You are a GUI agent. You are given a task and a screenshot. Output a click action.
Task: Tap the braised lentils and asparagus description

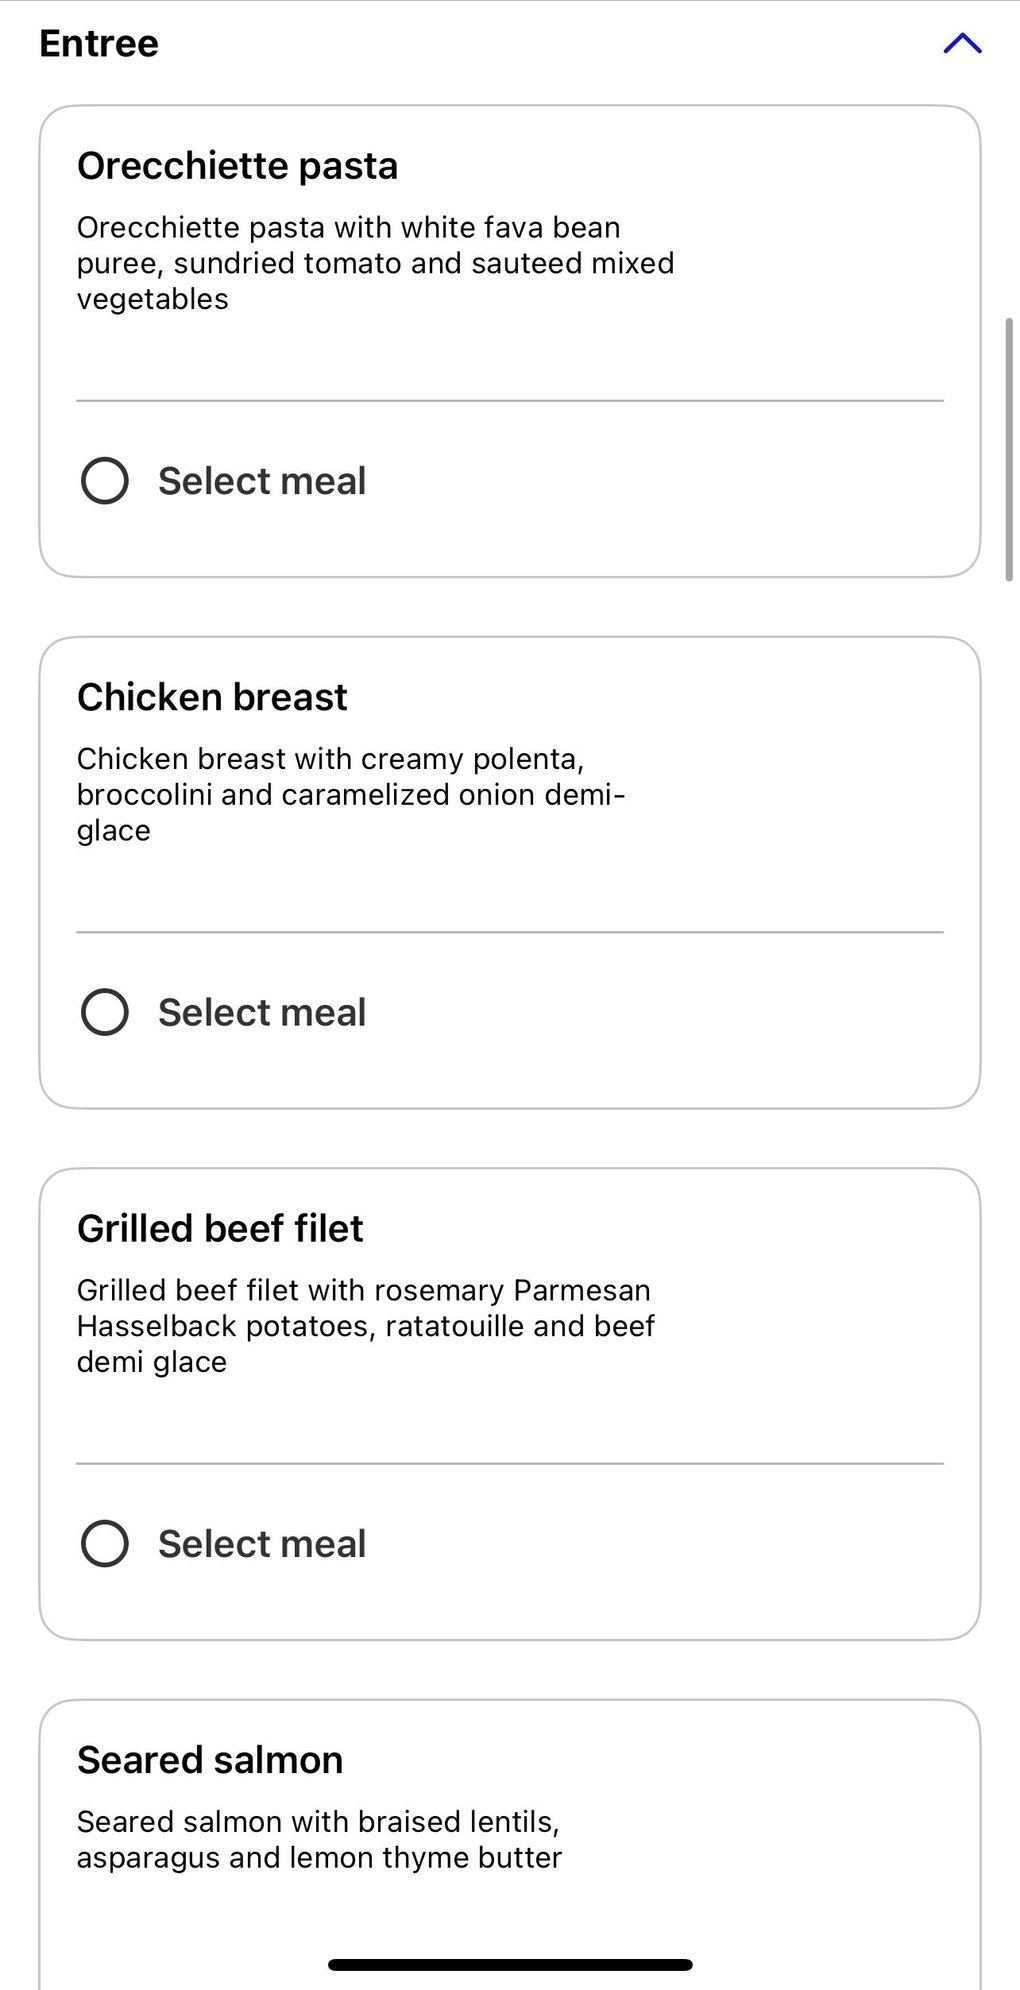[x=319, y=1839]
